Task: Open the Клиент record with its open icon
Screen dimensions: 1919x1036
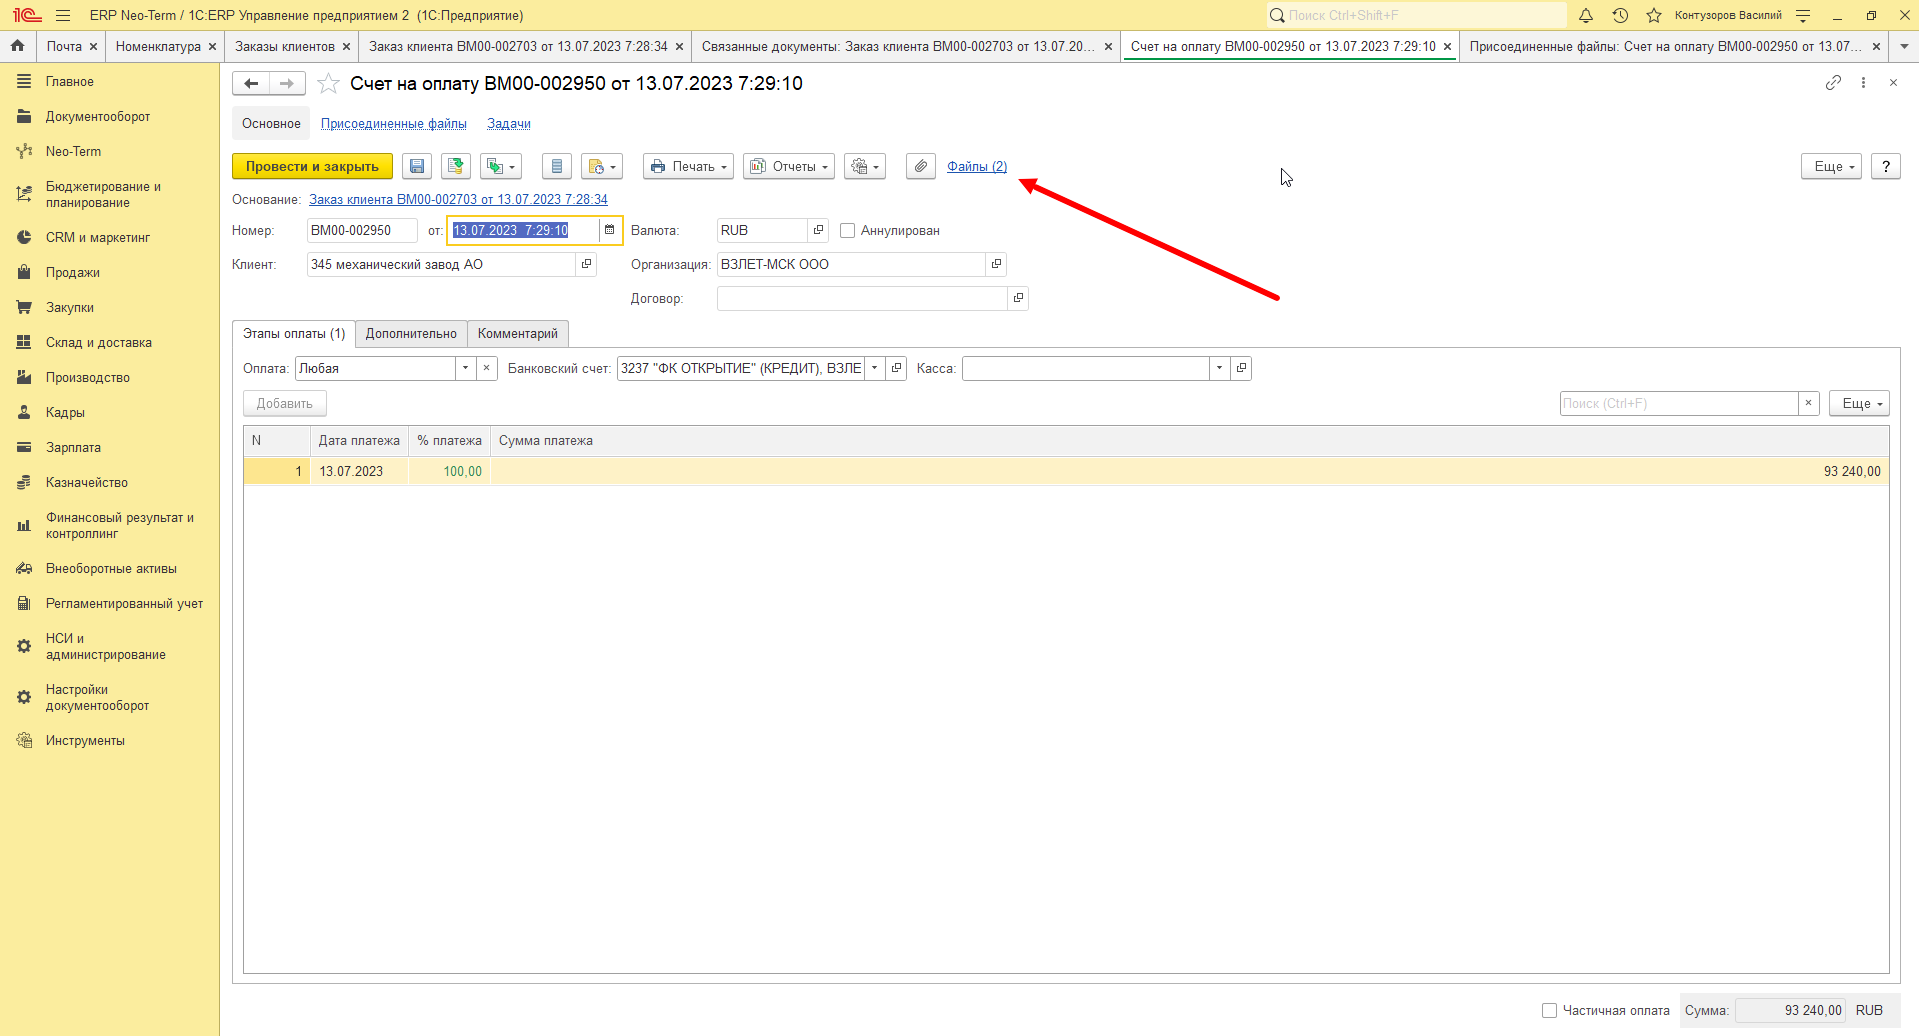Action: [587, 264]
